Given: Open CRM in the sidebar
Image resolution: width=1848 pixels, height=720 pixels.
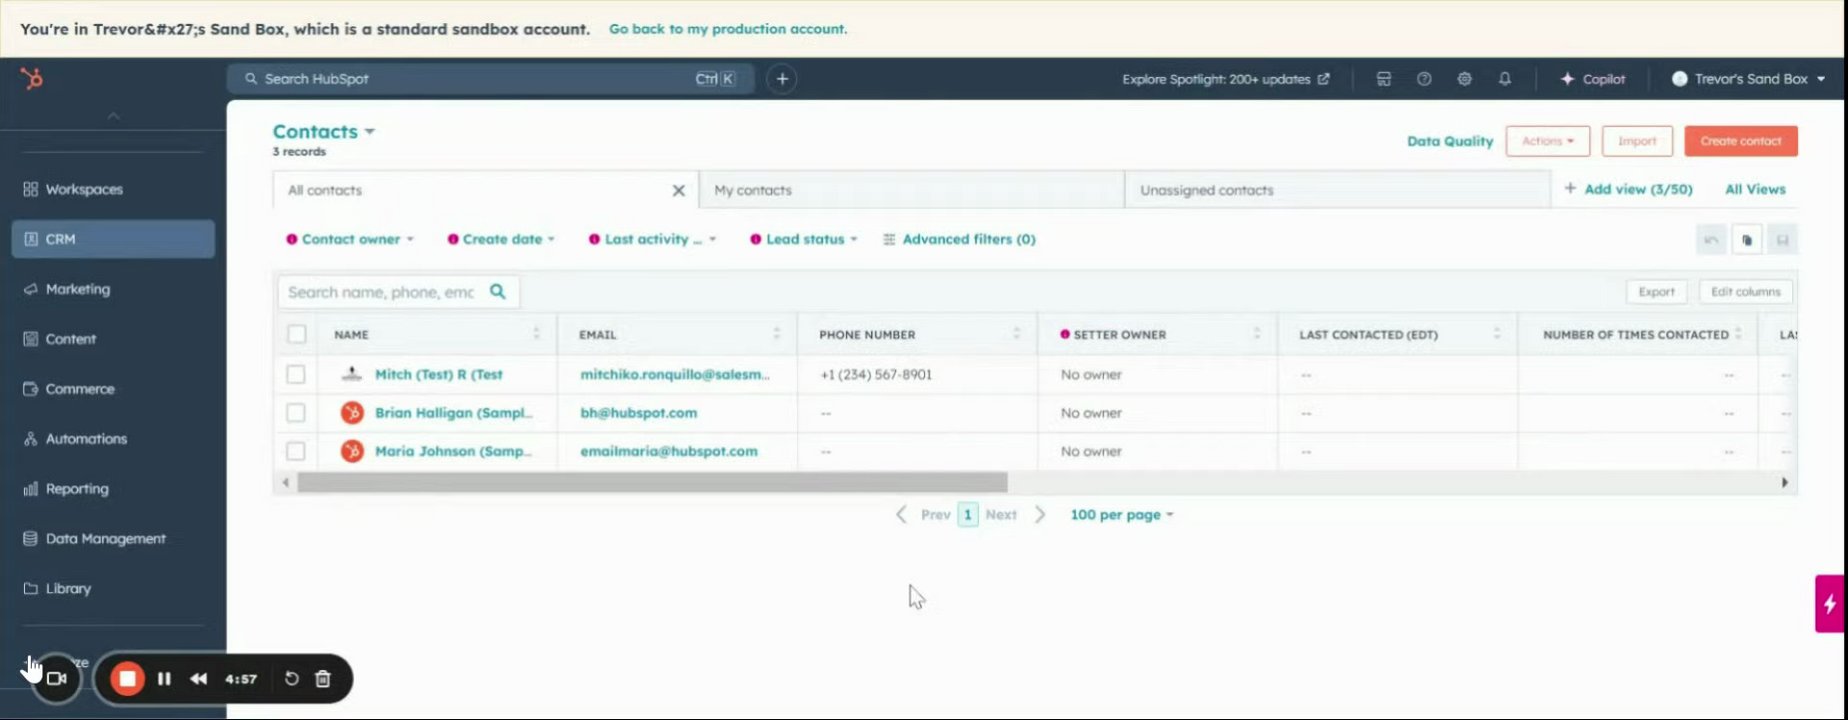Looking at the screenshot, I should pos(113,239).
